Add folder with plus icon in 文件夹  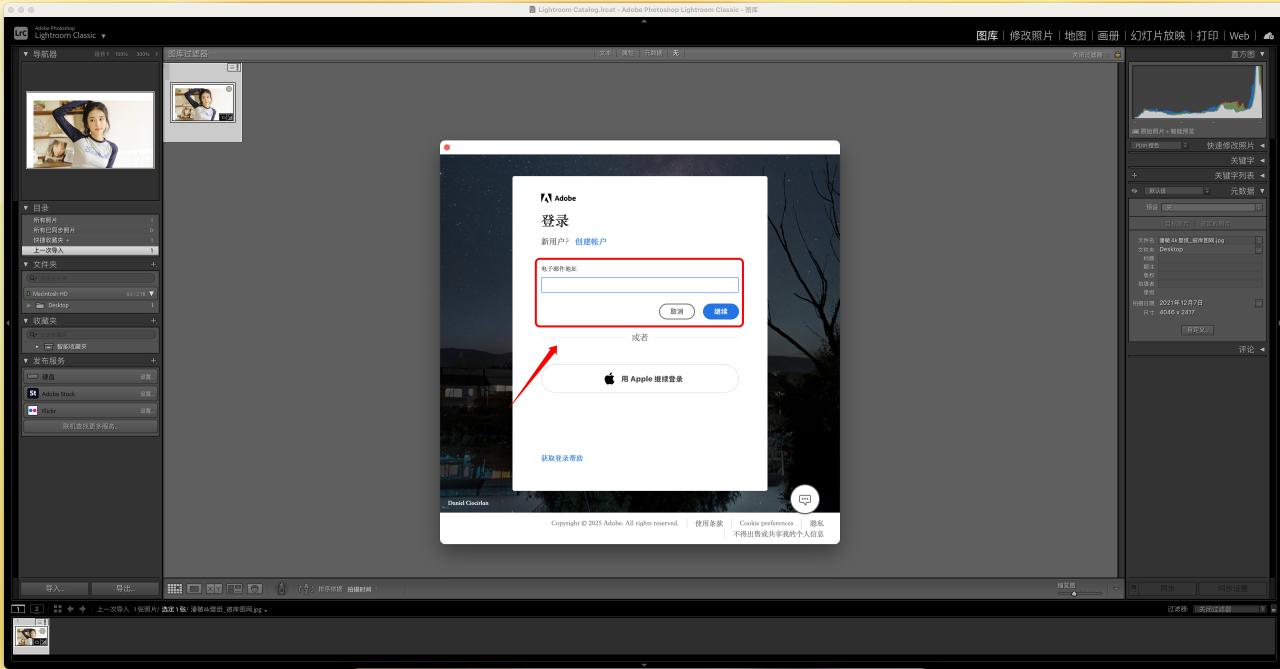pos(154,264)
